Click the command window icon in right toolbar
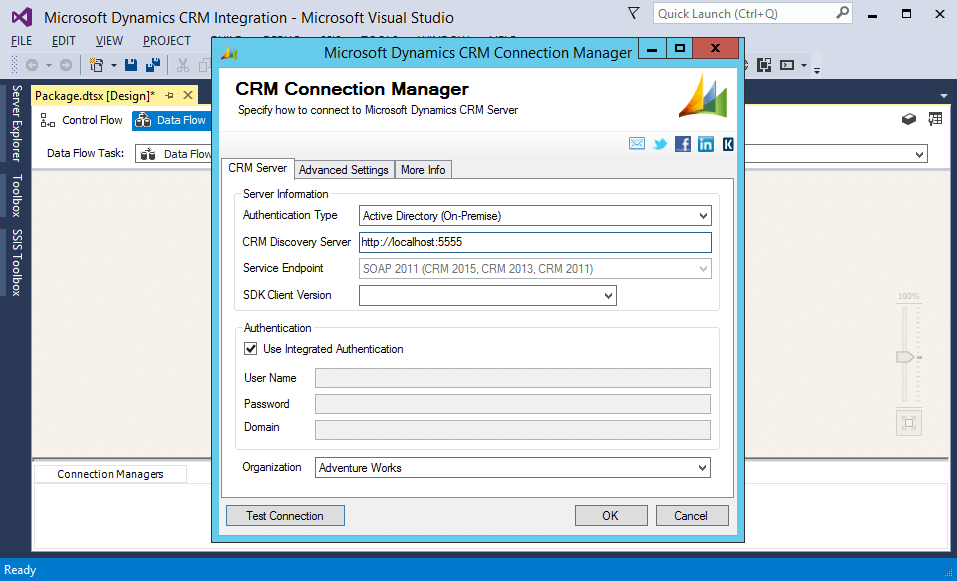This screenshot has height=581, width=957. 787,65
